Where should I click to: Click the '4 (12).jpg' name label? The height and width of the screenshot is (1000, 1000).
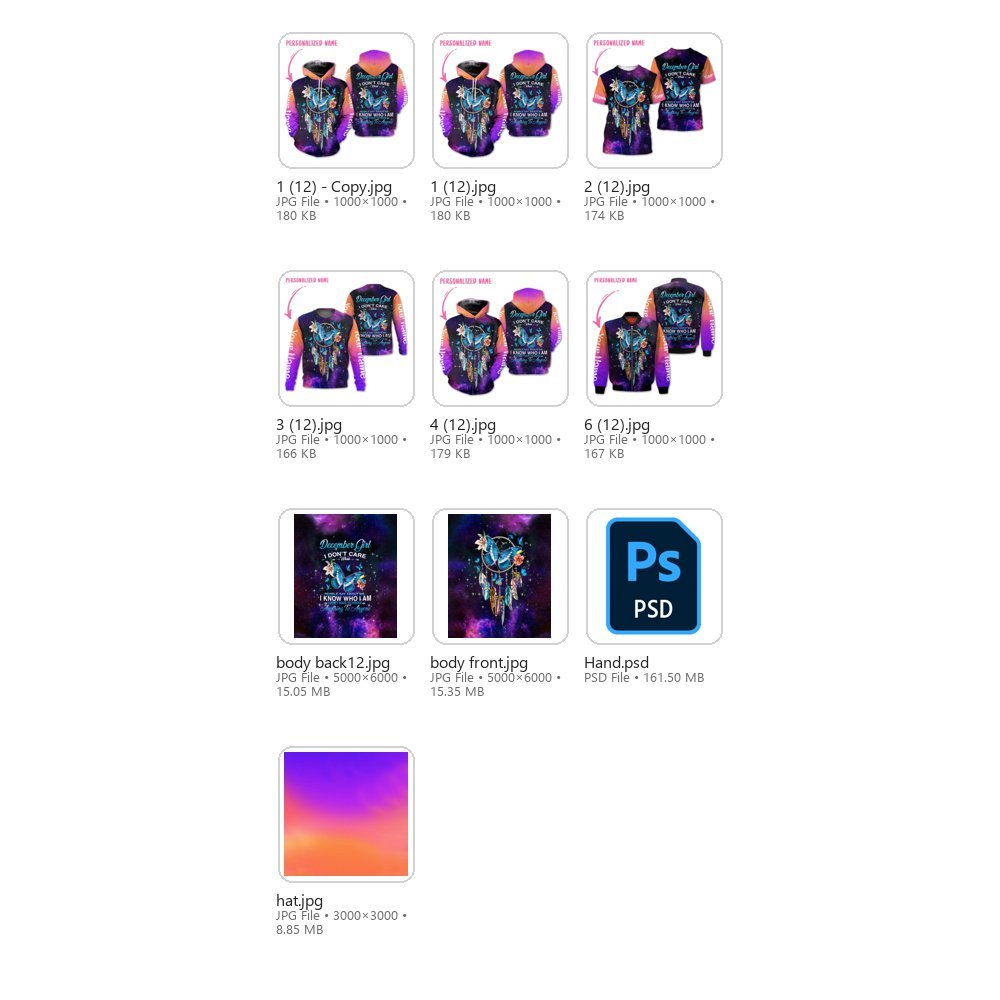coord(463,425)
